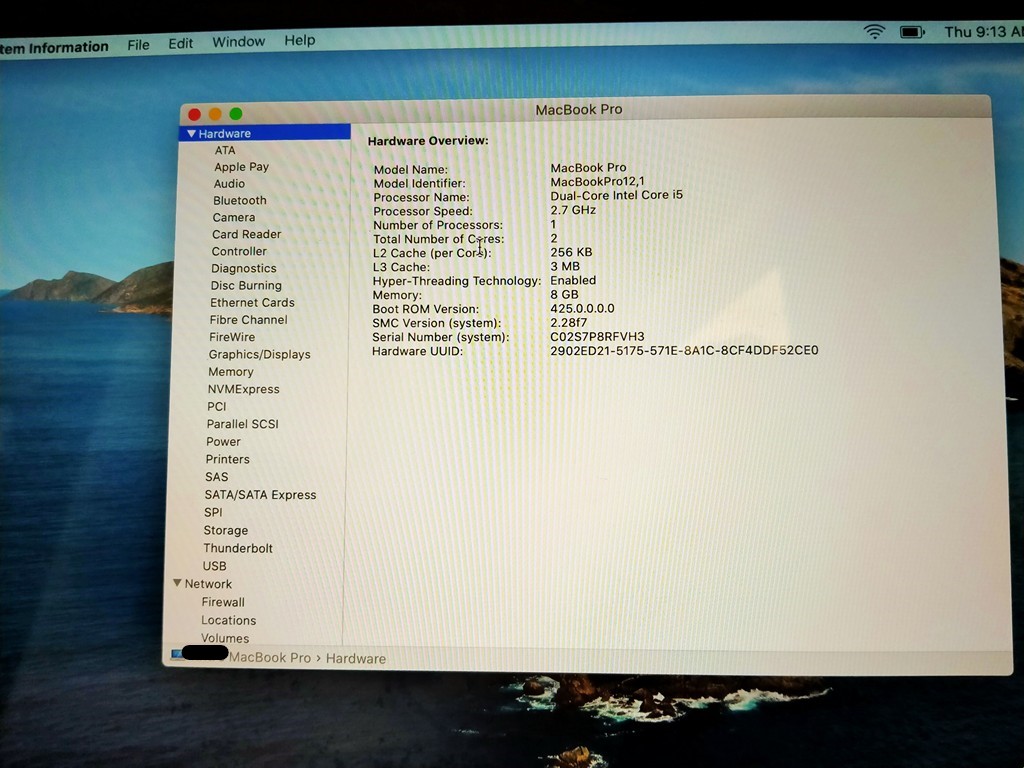Select Locations under Network
Image resolution: width=1024 pixels, height=768 pixels.
[x=229, y=620]
